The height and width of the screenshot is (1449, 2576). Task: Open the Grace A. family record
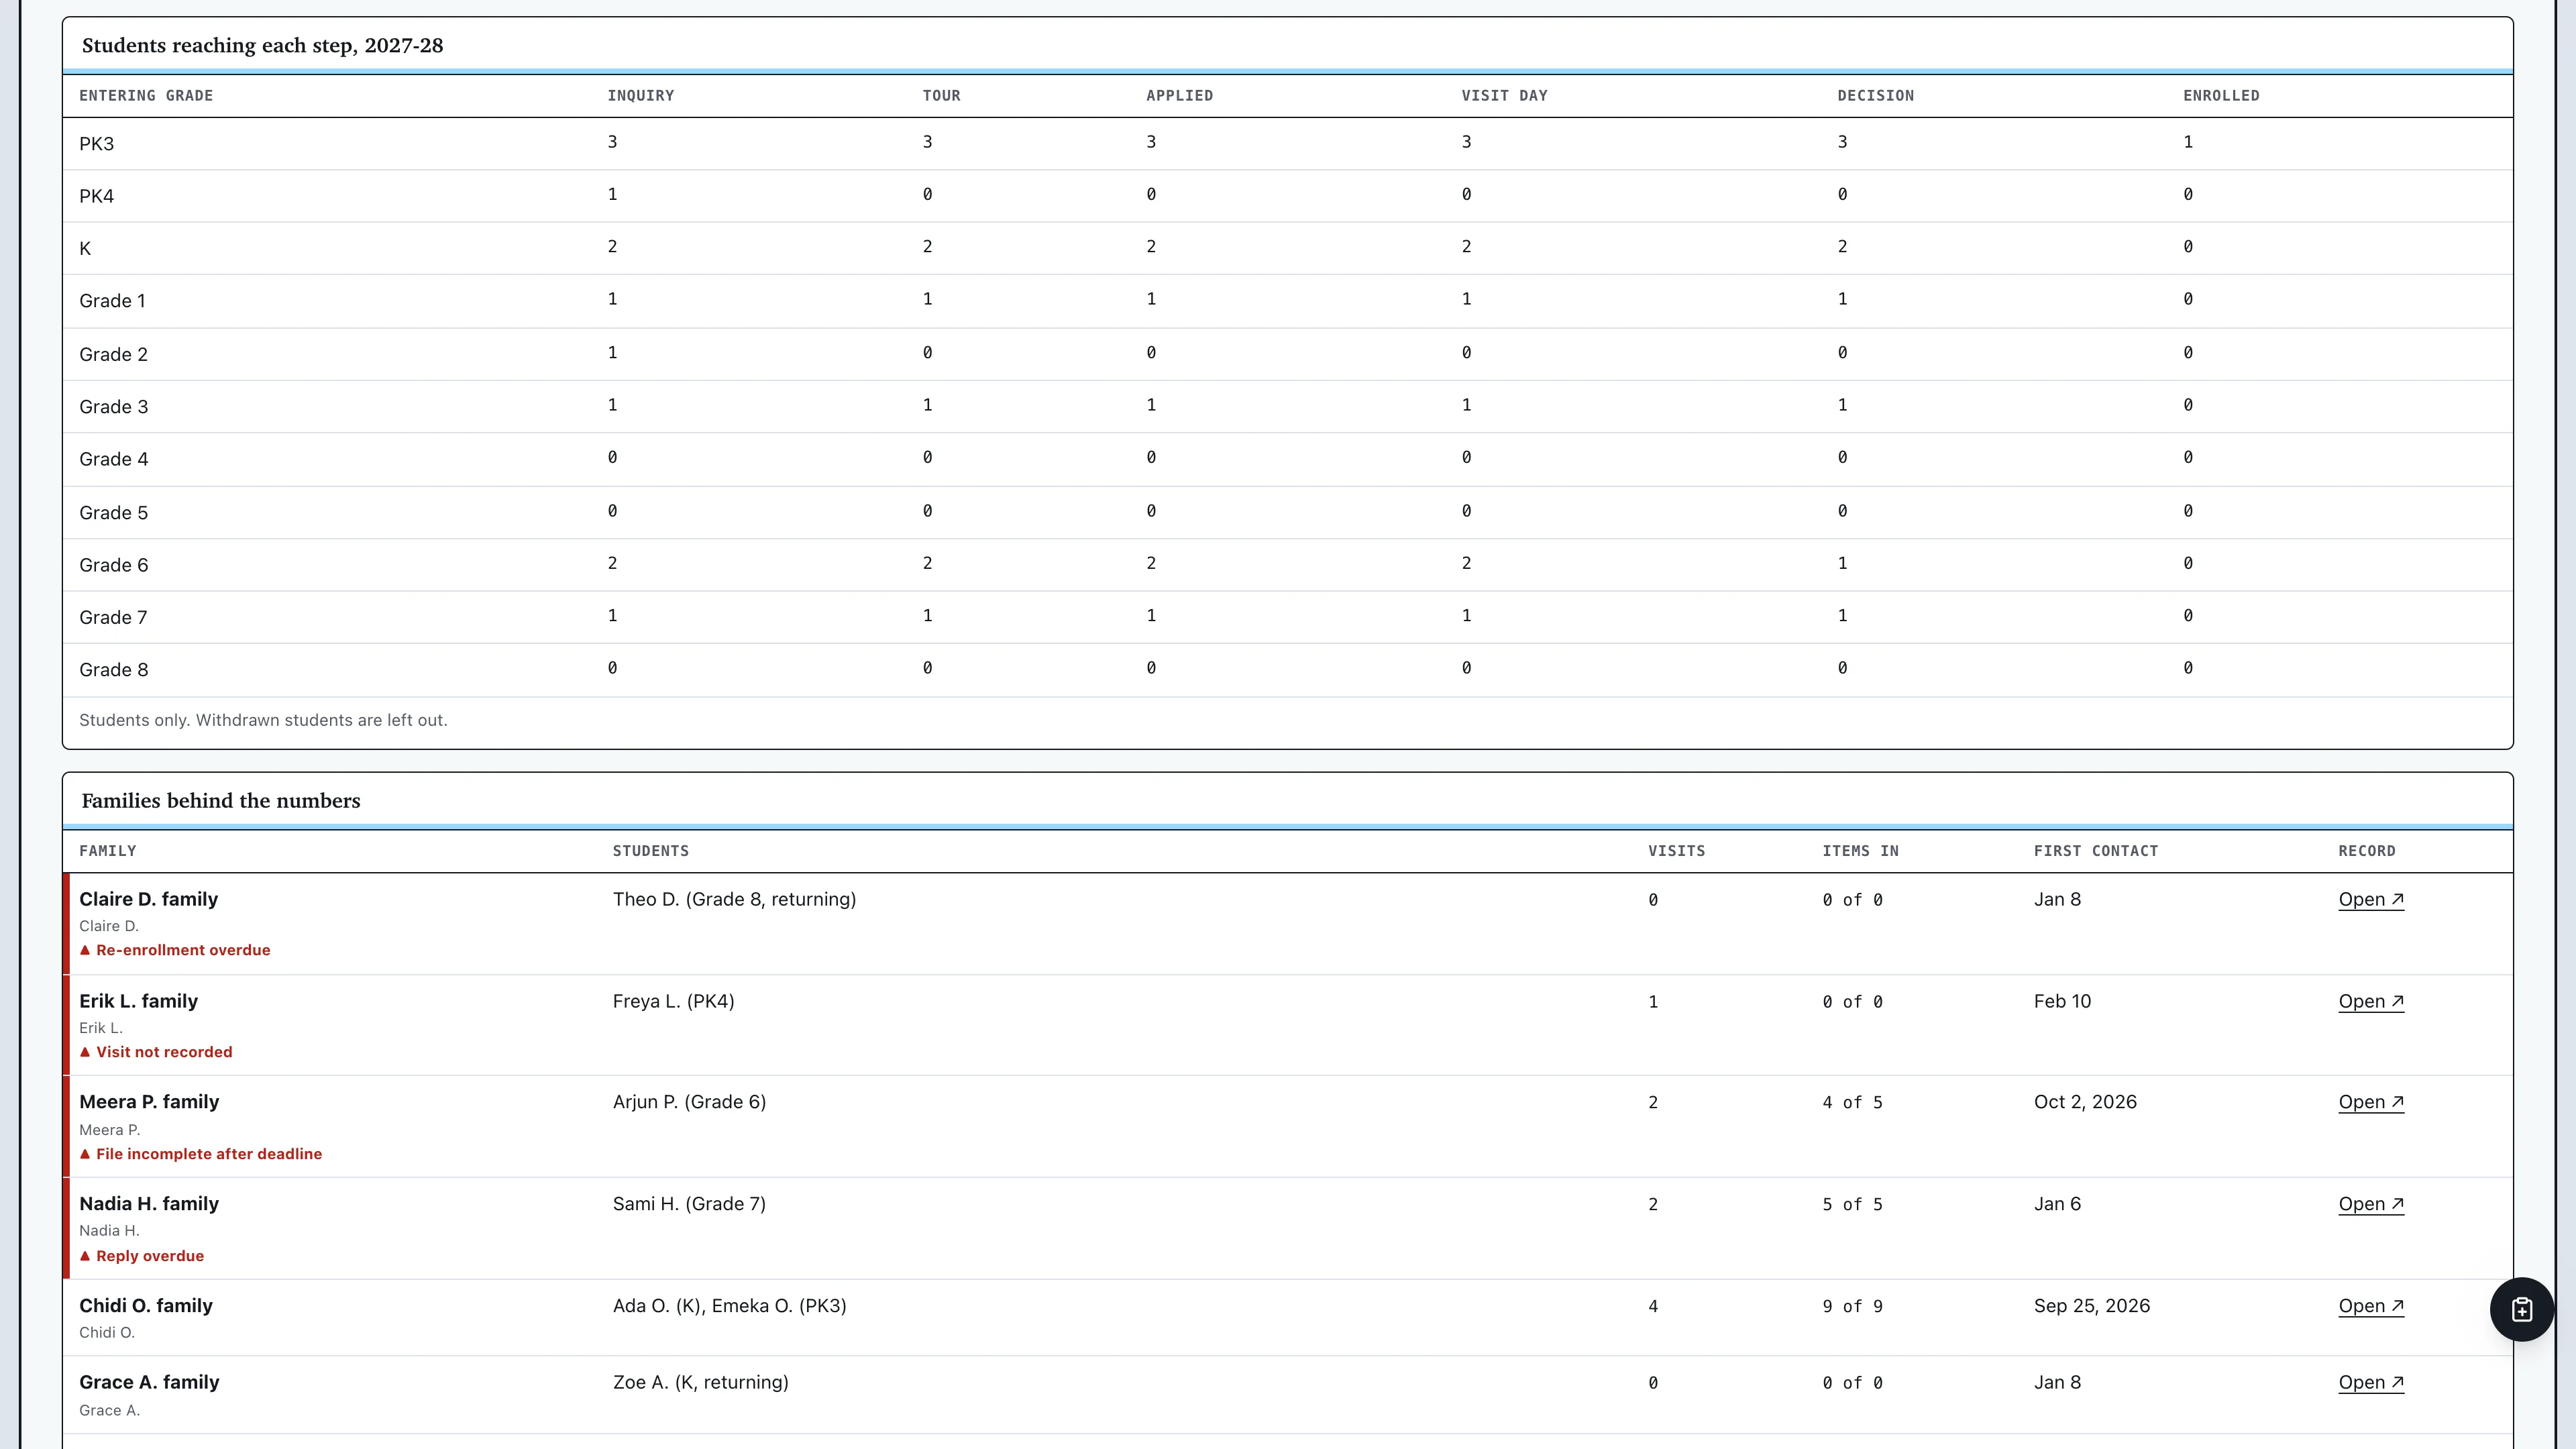coord(2370,1382)
